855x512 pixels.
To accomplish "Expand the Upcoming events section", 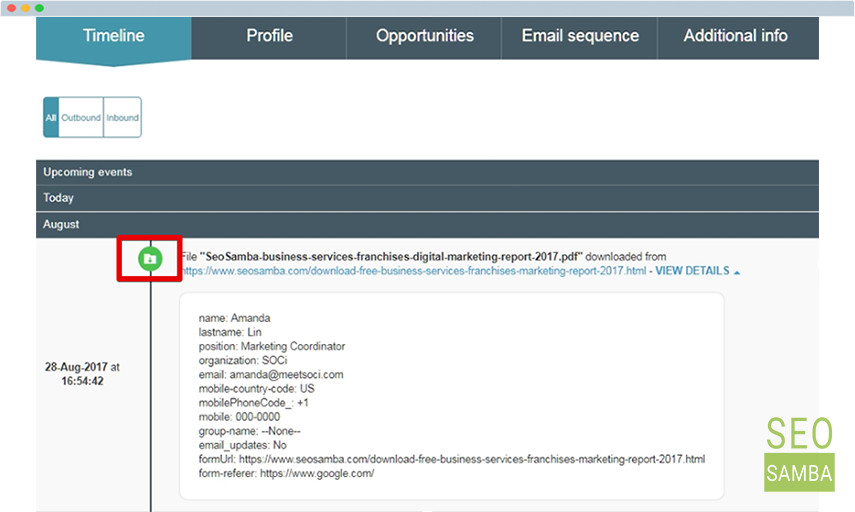I will click(x=428, y=172).
